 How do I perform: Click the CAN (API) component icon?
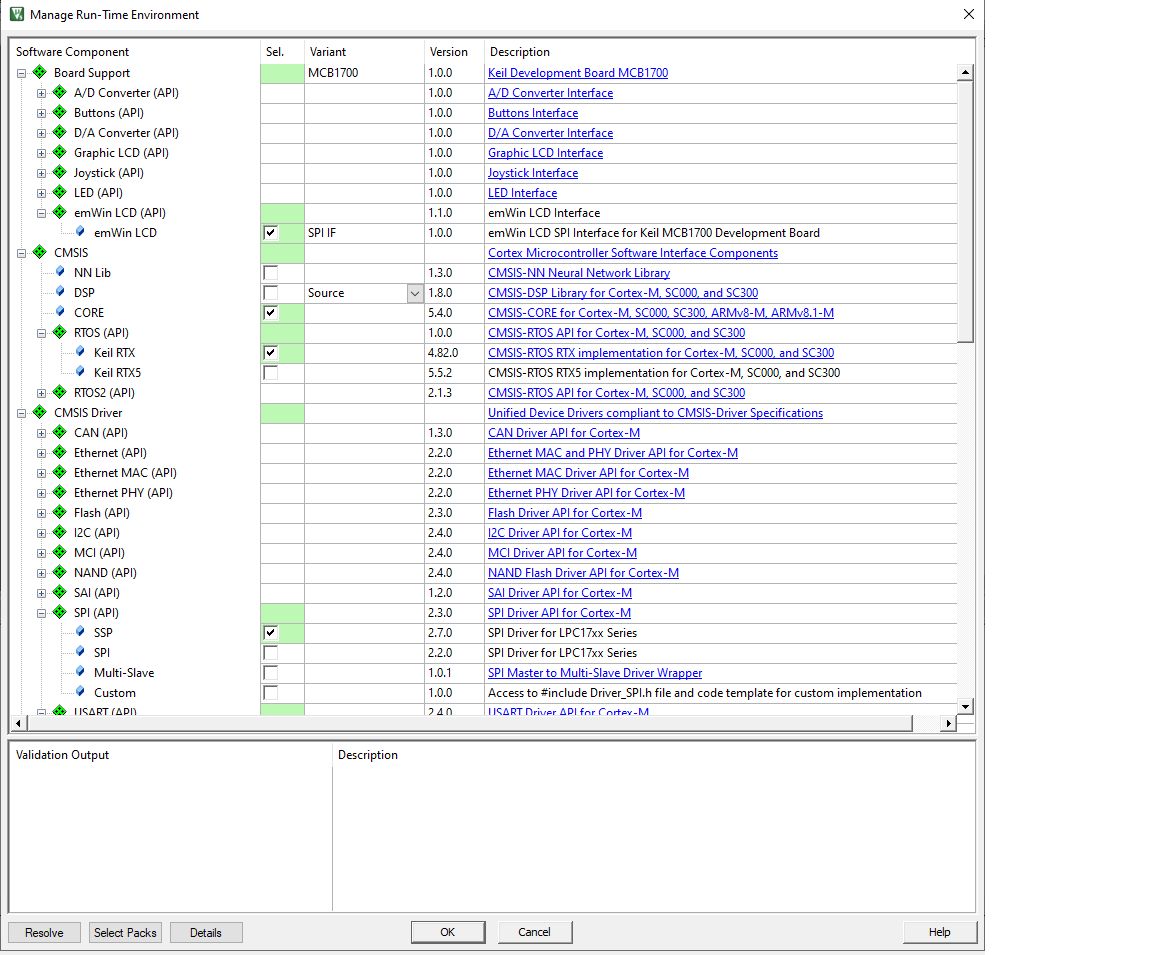(60, 432)
